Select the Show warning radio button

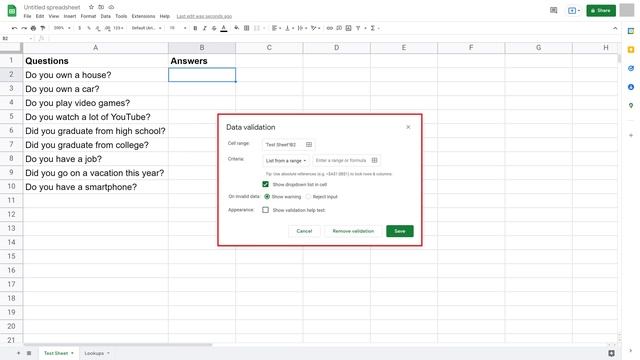pyautogui.click(x=267, y=197)
